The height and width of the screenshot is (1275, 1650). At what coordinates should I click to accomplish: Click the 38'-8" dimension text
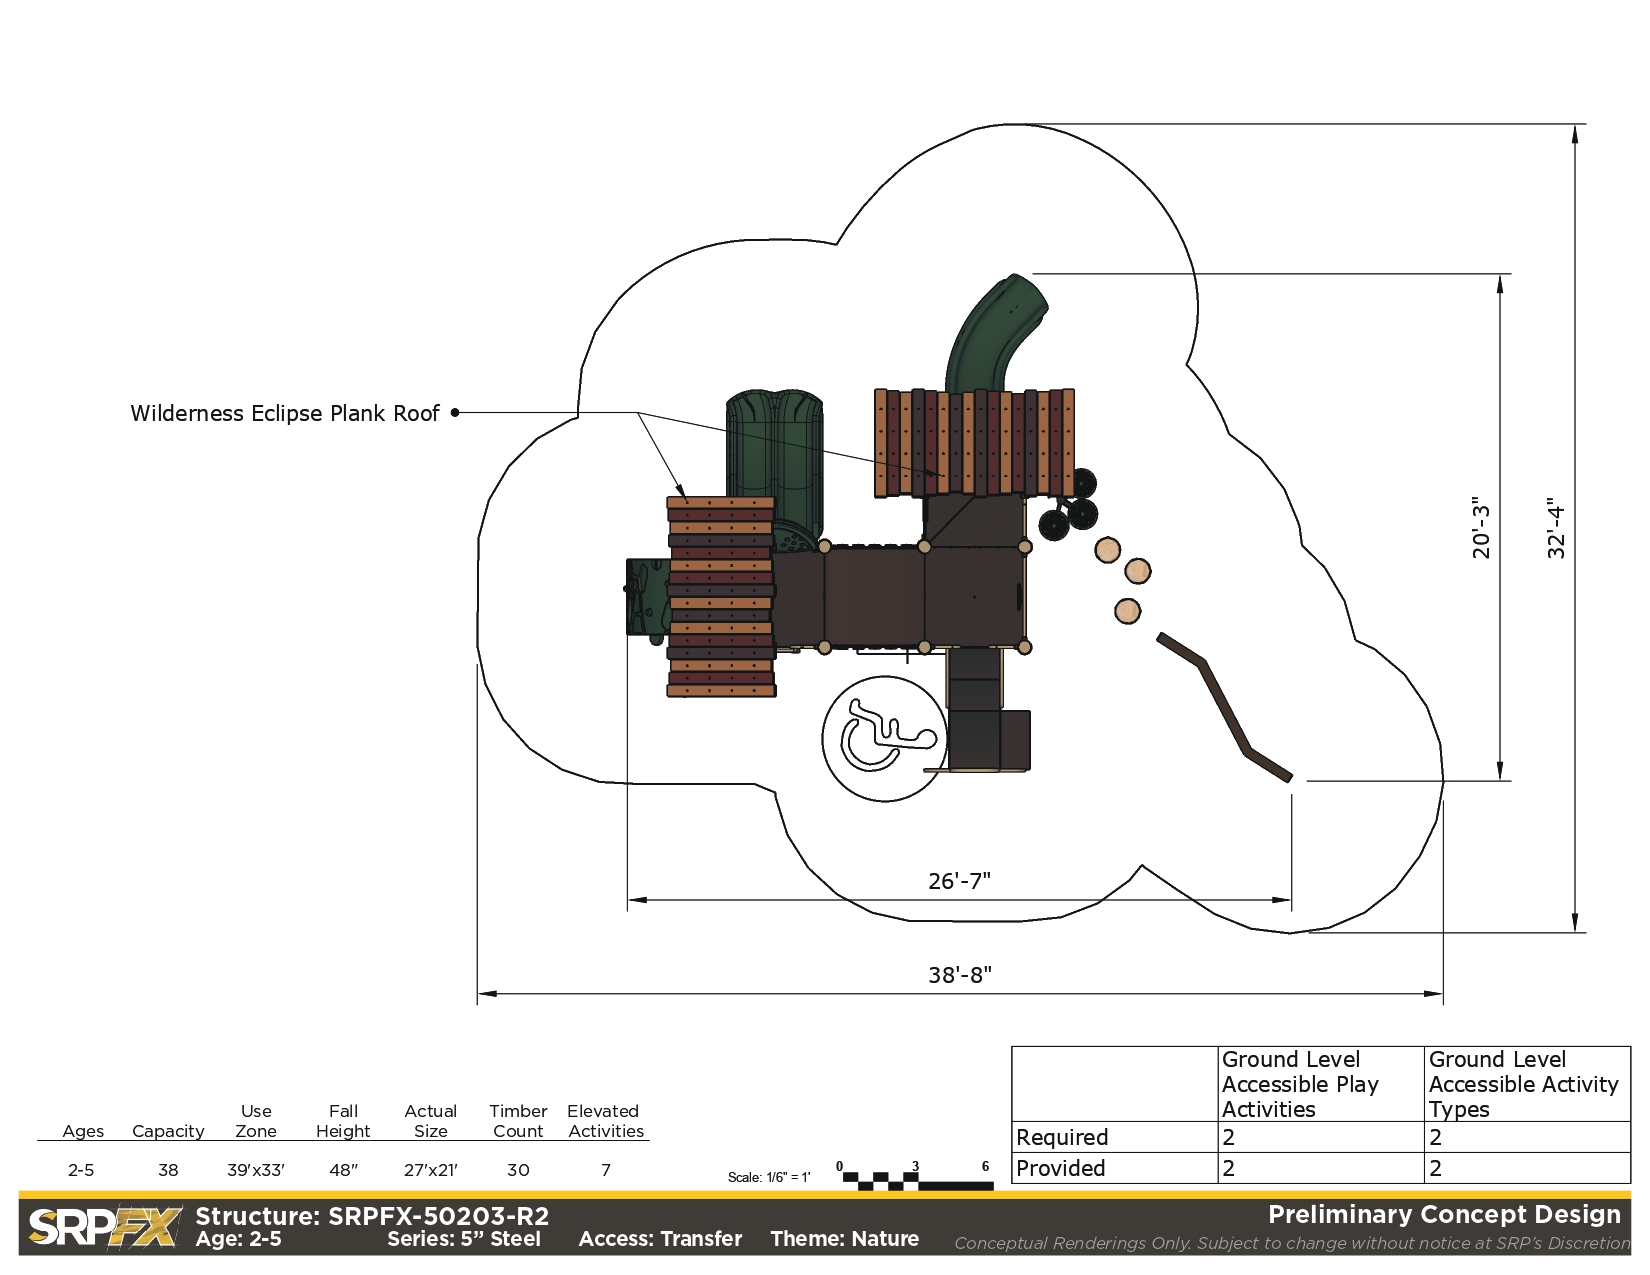(960, 975)
